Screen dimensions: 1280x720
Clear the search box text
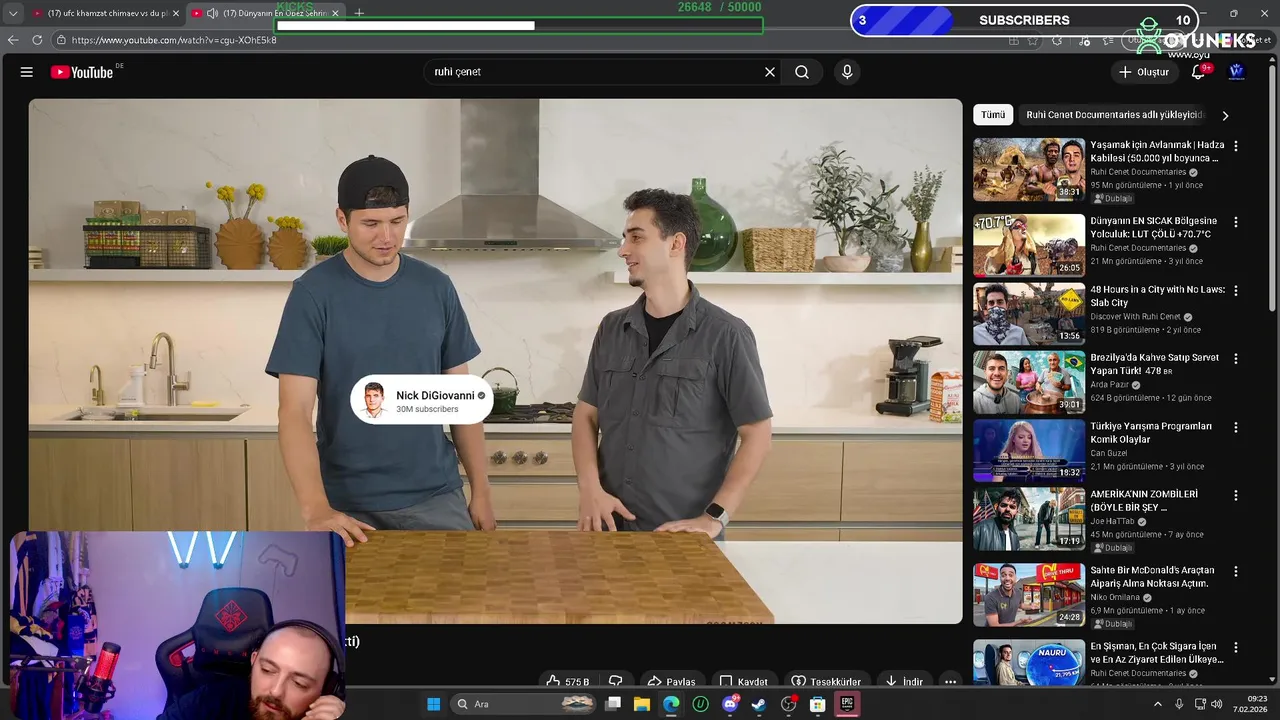pyautogui.click(x=770, y=72)
